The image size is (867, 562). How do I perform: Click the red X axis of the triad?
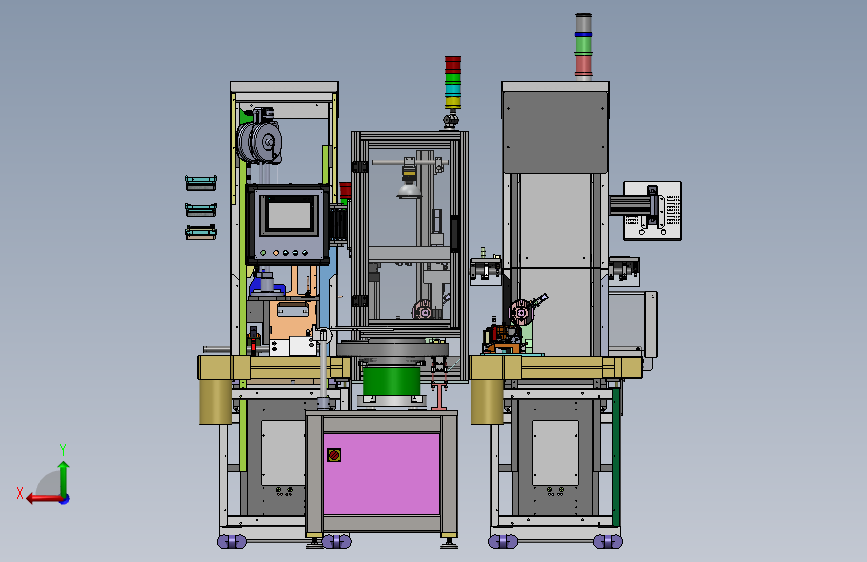44,499
